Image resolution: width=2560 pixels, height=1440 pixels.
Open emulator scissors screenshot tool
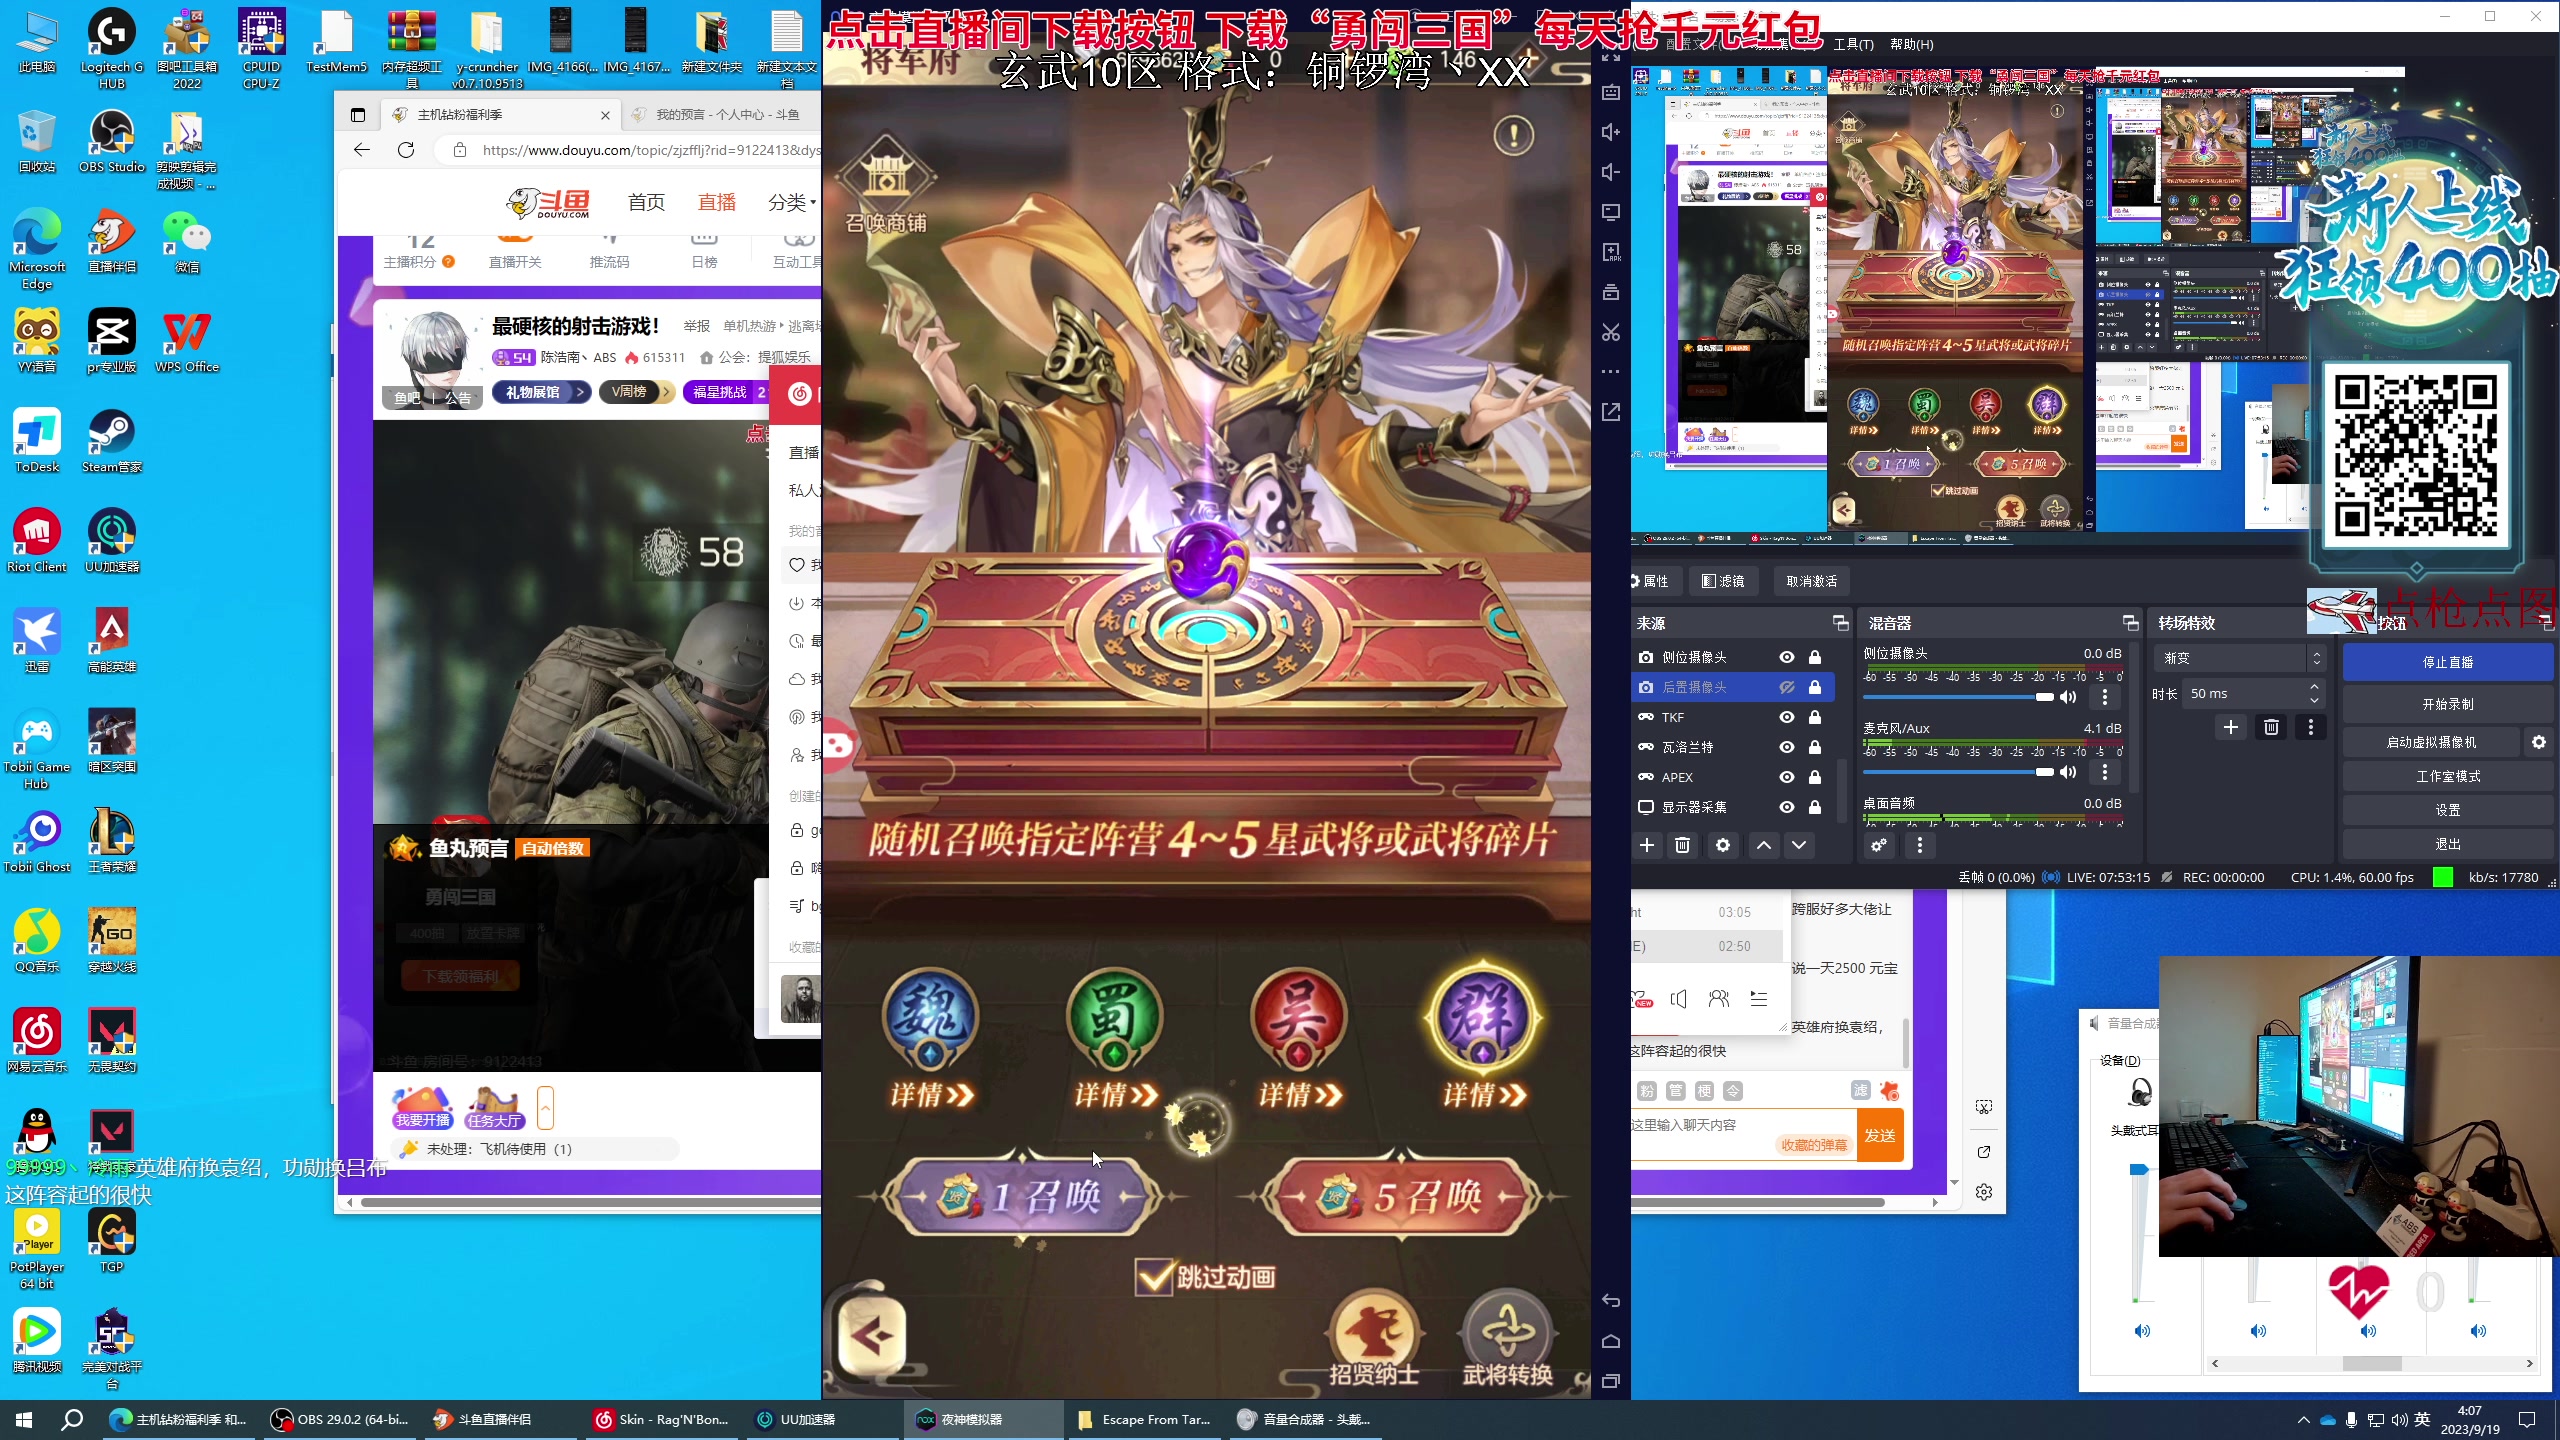point(1611,332)
